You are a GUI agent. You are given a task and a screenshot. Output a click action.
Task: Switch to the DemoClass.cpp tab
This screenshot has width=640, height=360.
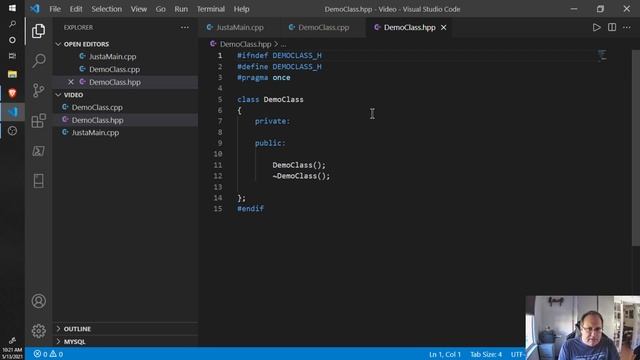pos(323,27)
